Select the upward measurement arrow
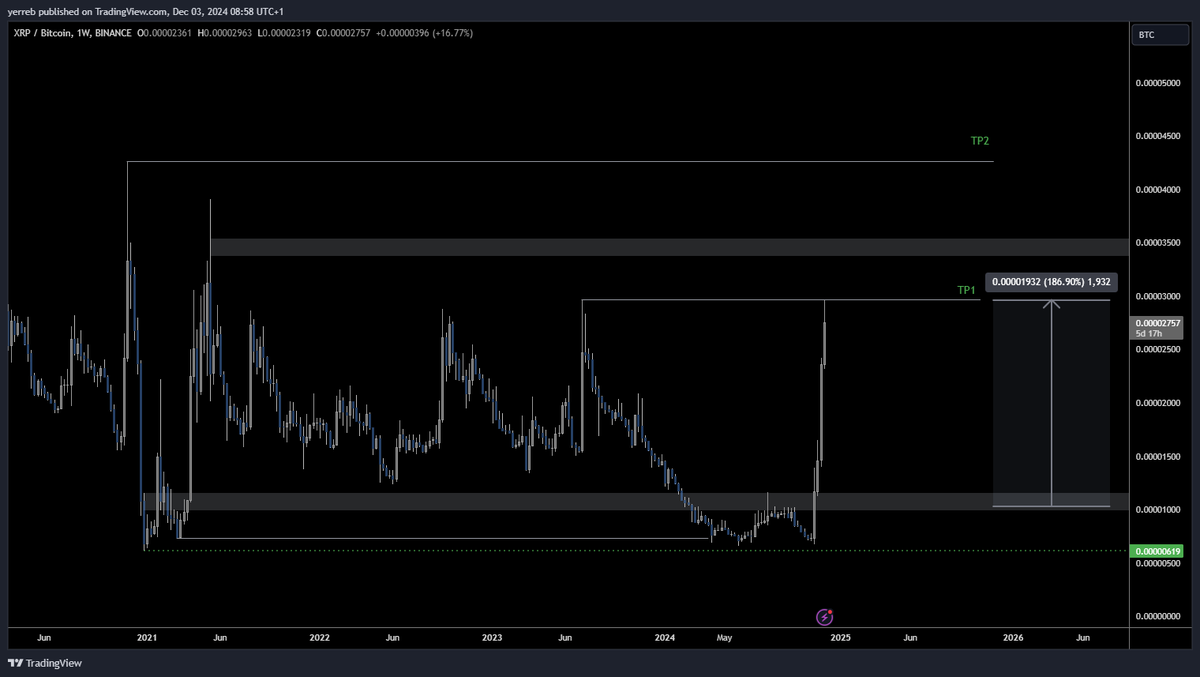The image size is (1200, 677). [x=1051, y=403]
